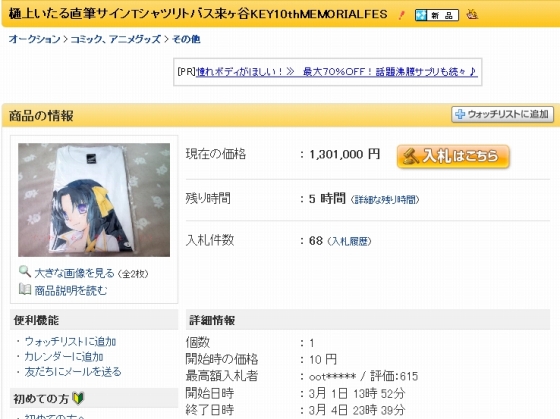Click the magnifier icon for the larger image

(x=25, y=272)
